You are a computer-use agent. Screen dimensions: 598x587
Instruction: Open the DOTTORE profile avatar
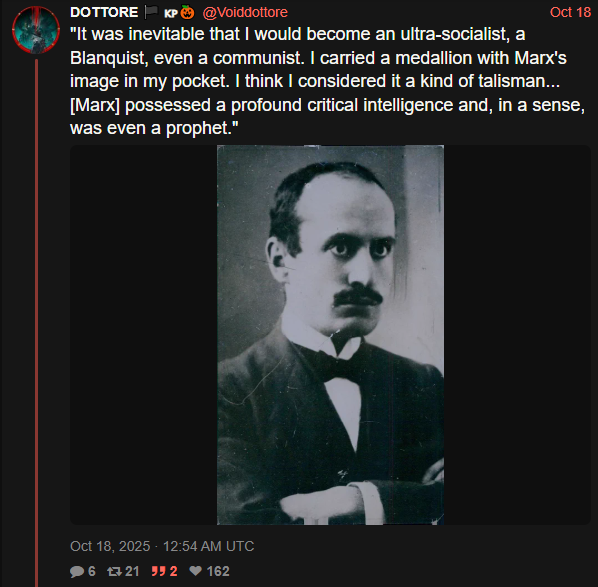click(x=36, y=30)
